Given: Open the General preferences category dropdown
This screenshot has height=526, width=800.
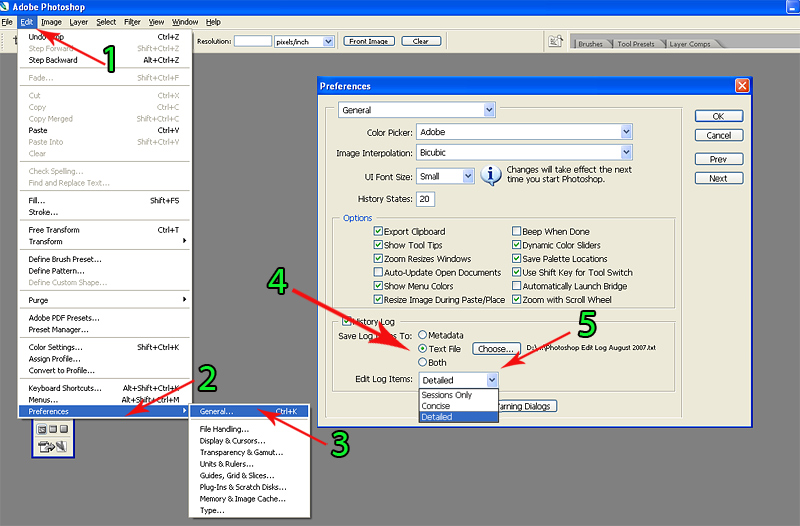Looking at the screenshot, I should tap(416, 110).
